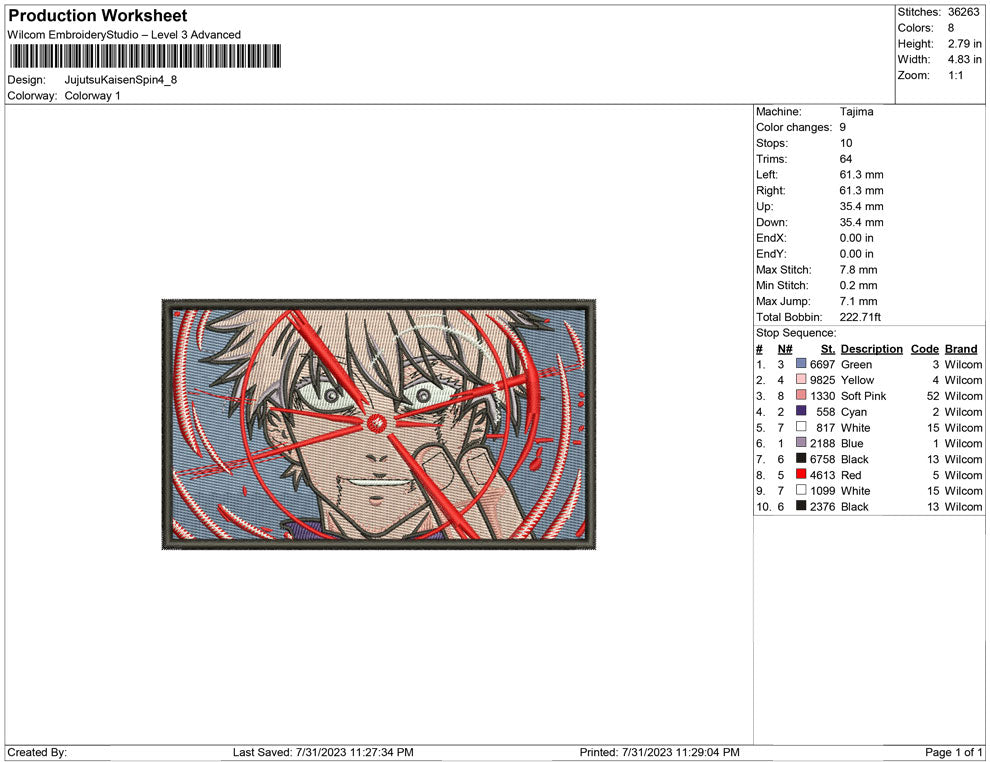
Task: Select the "Soft Pink" description text
Action: [863, 395]
